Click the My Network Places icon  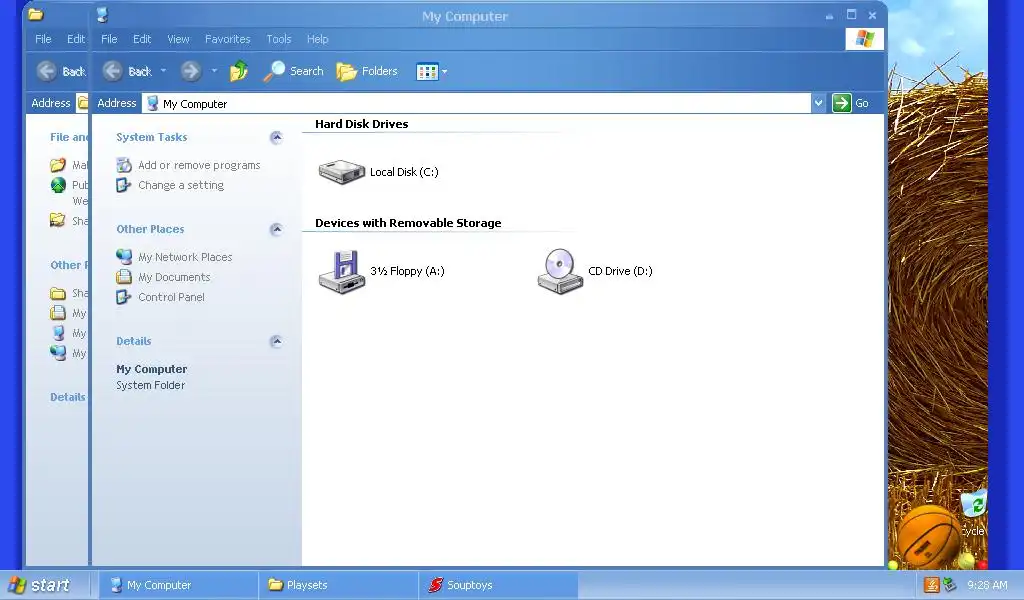124,257
